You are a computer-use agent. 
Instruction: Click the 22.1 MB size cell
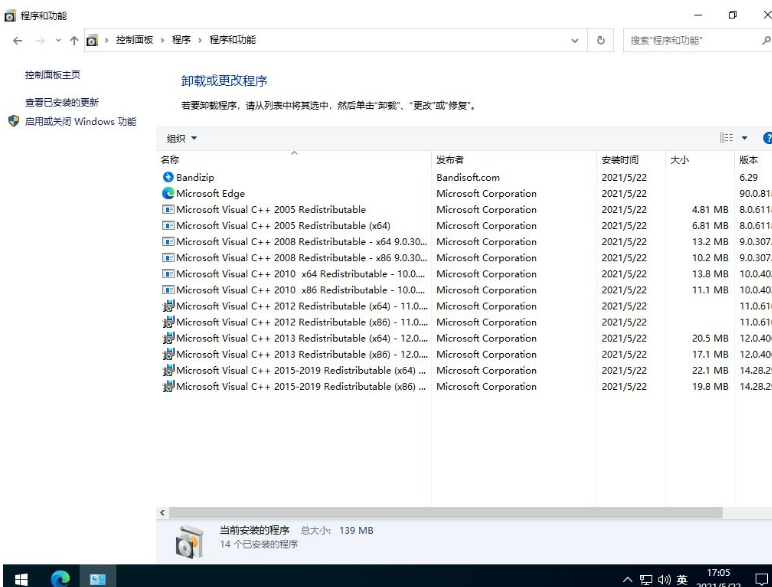coord(710,370)
